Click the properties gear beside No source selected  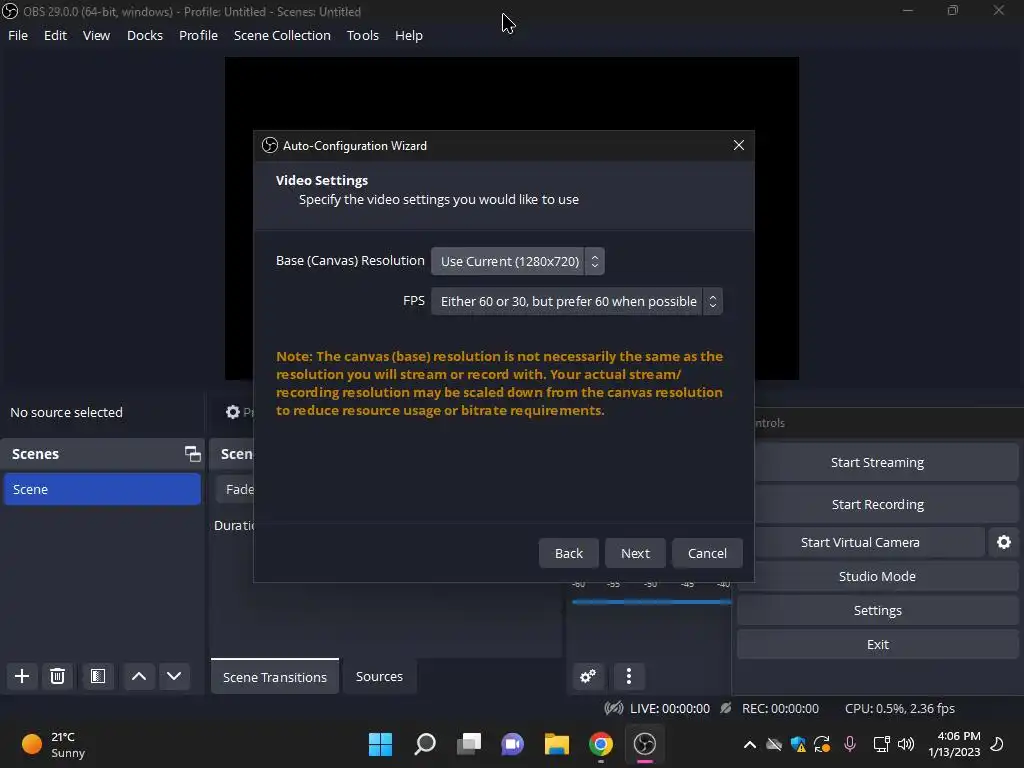tap(233, 412)
